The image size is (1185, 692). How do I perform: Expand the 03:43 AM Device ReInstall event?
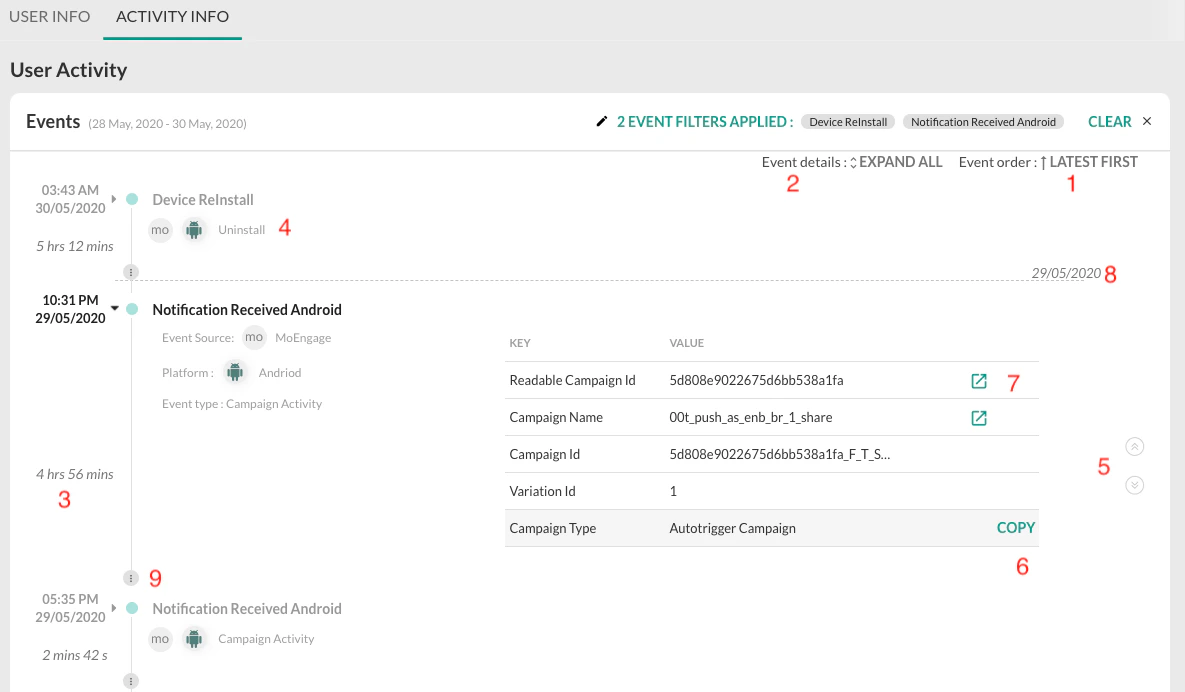[x=114, y=199]
